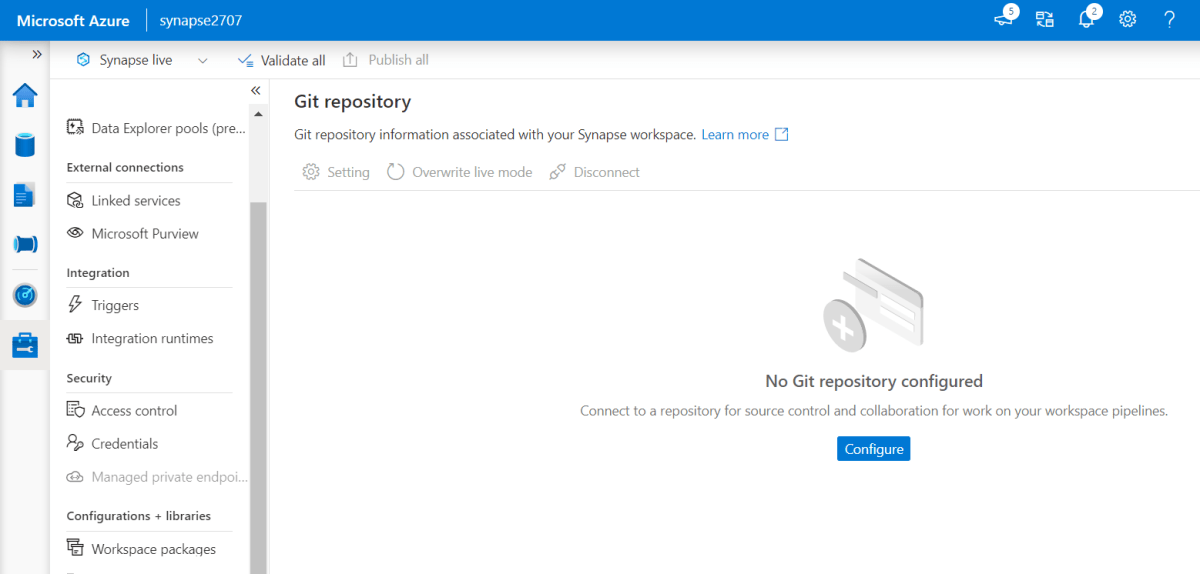Collapse the Manage side panel
This screenshot has height=574, width=1200.
pyautogui.click(x=256, y=90)
